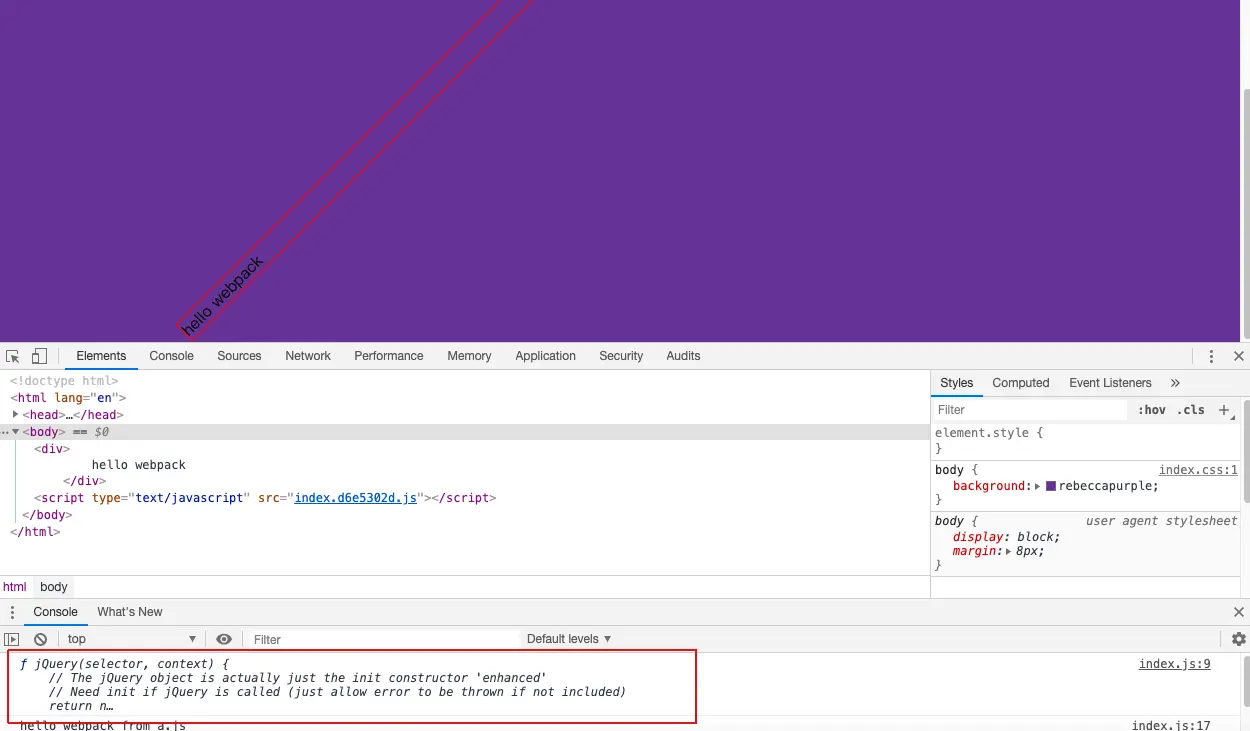The width and height of the screenshot is (1250, 731).
Task: Click the body breadcrumb item
Action: (x=54, y=587)
